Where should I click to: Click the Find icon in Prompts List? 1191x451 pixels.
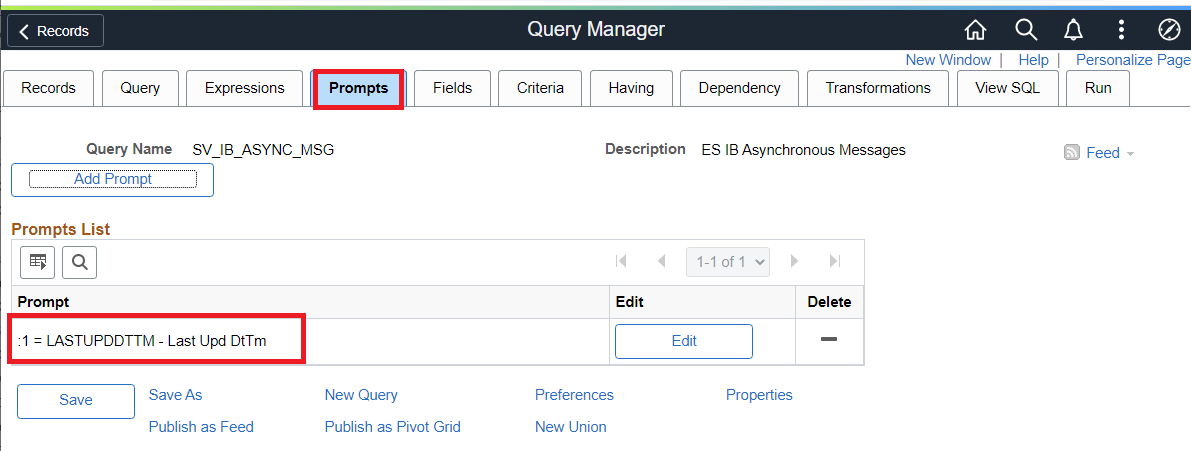(80, 262)
